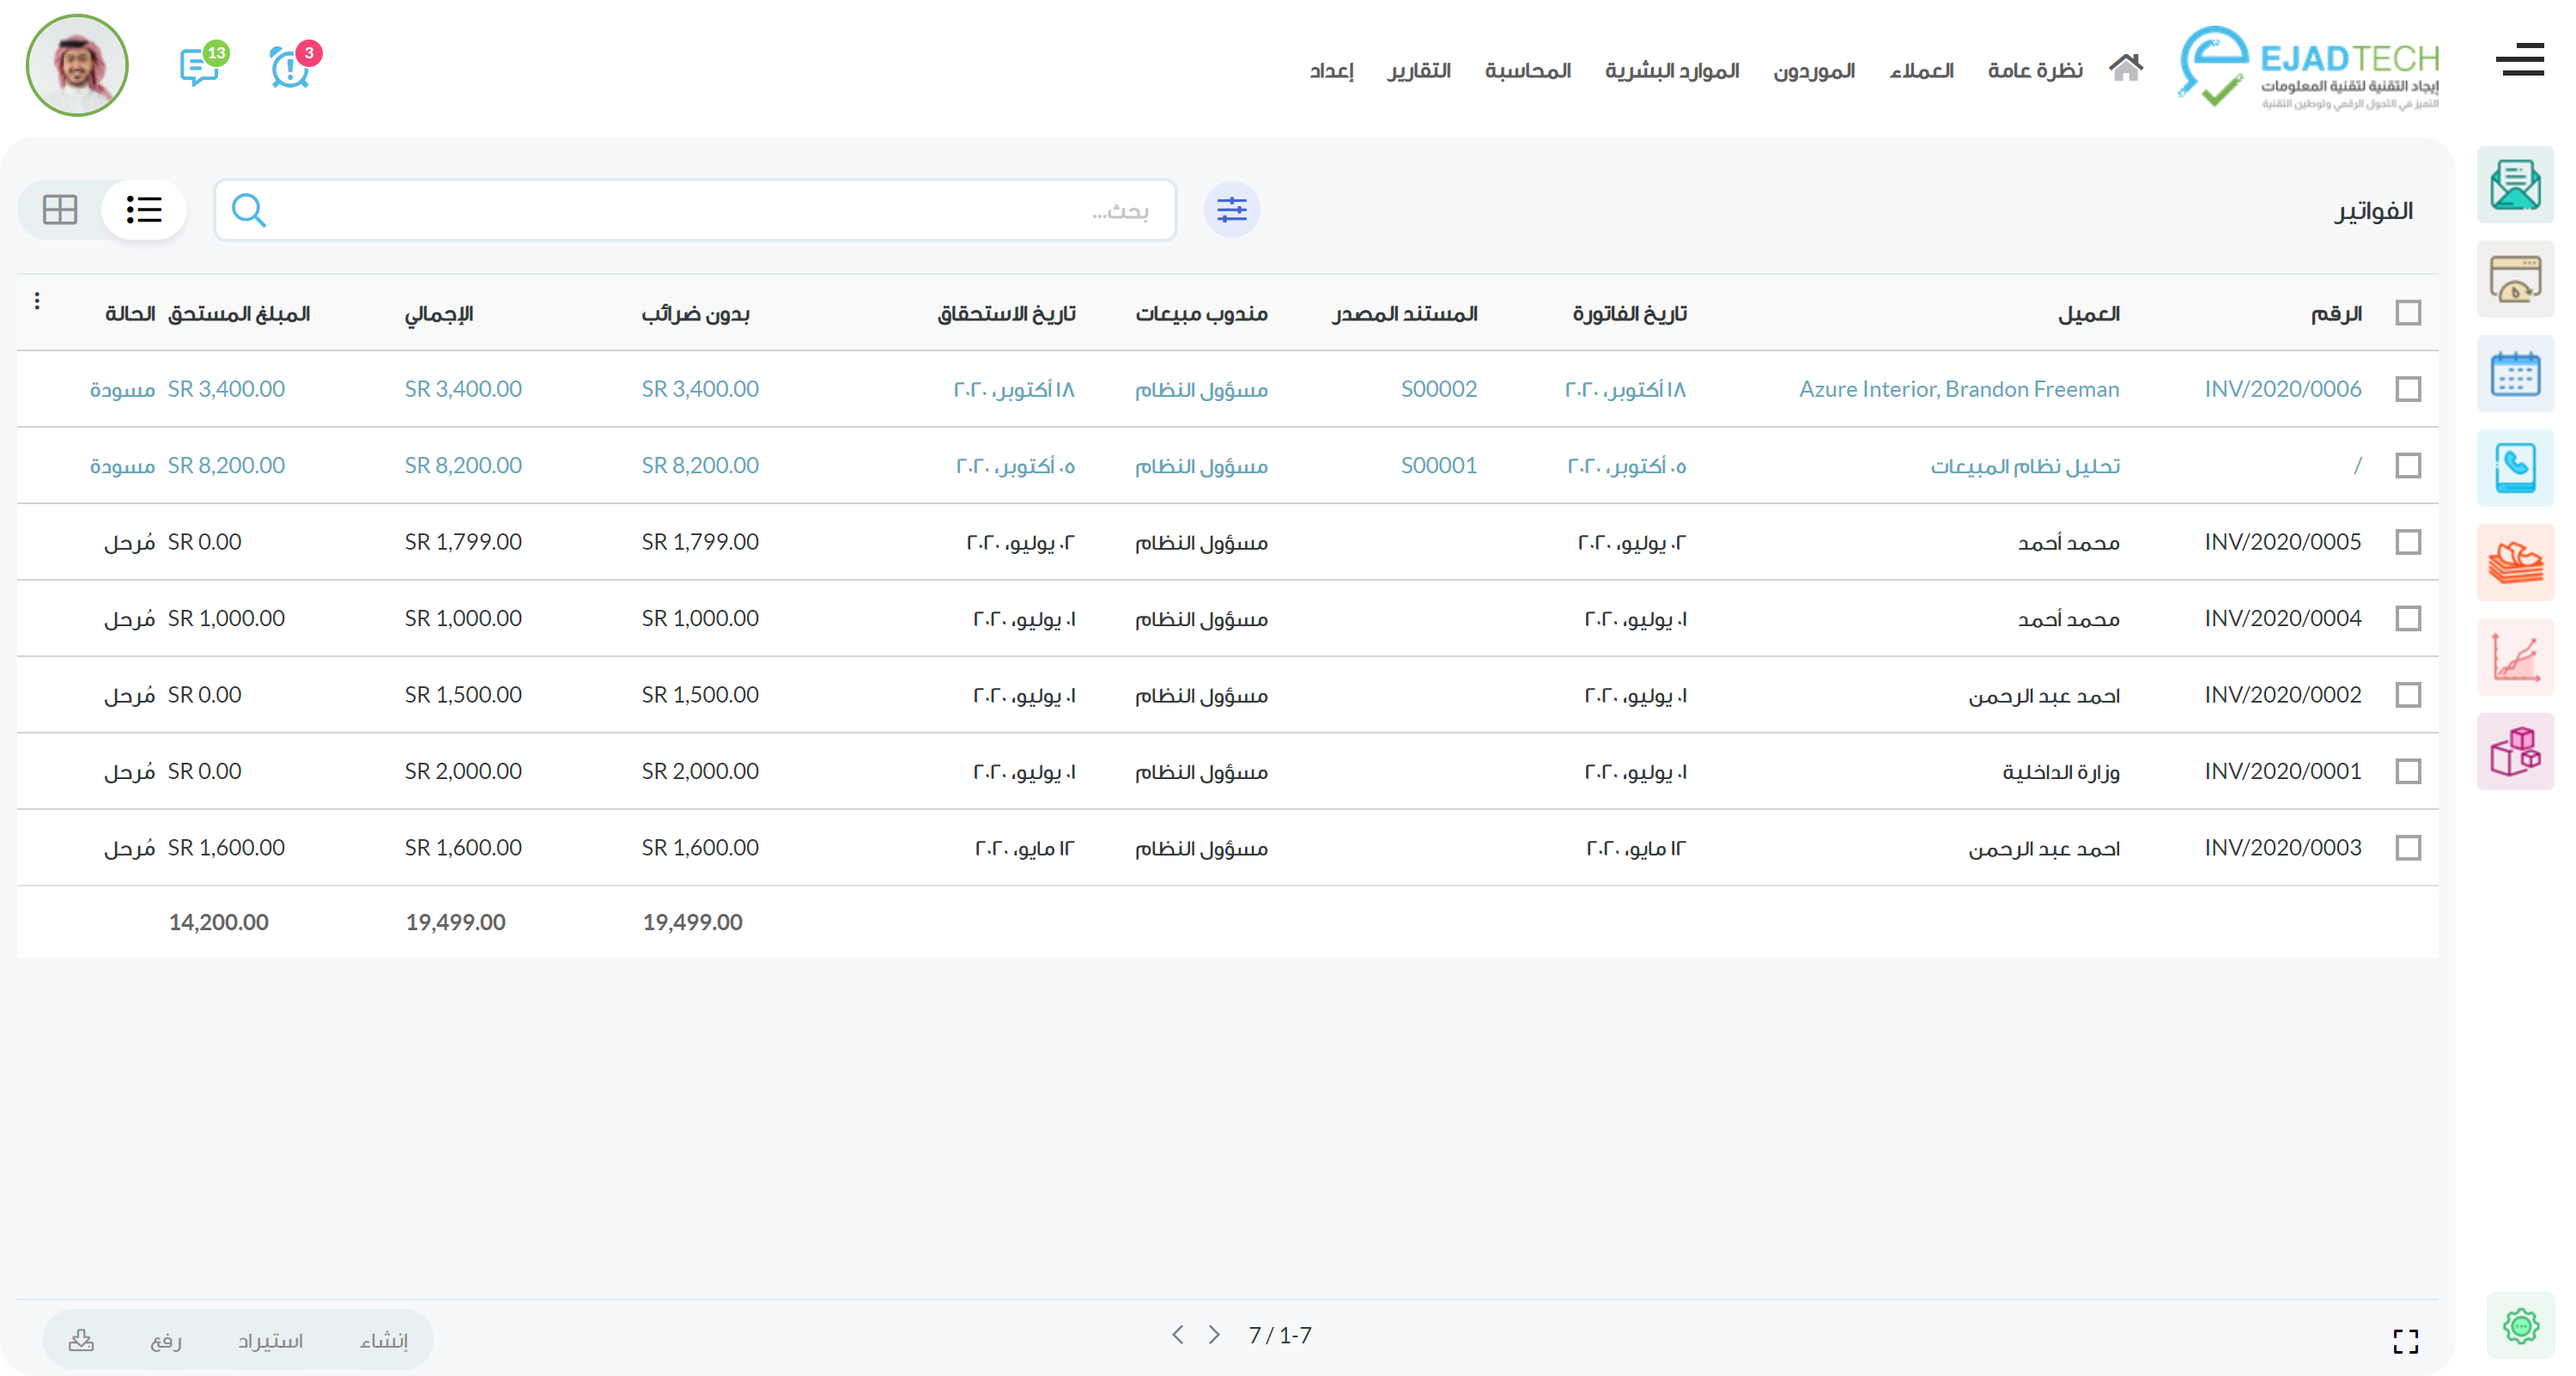Open calendar app in right sidebar
The height and width of the screenshot is (1376, 2576).
click(2514, 374)
